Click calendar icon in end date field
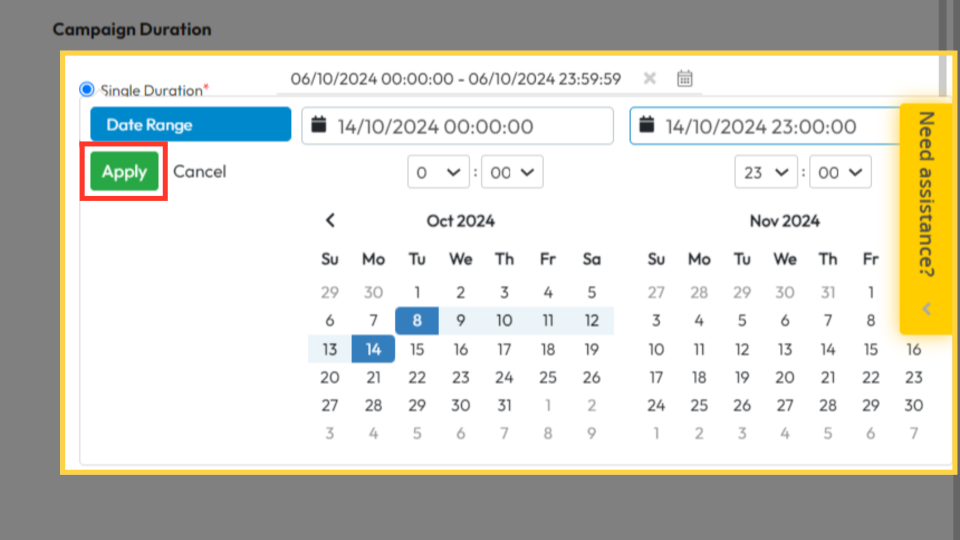The width and height of the screenshot is (960, 540). 647,125
